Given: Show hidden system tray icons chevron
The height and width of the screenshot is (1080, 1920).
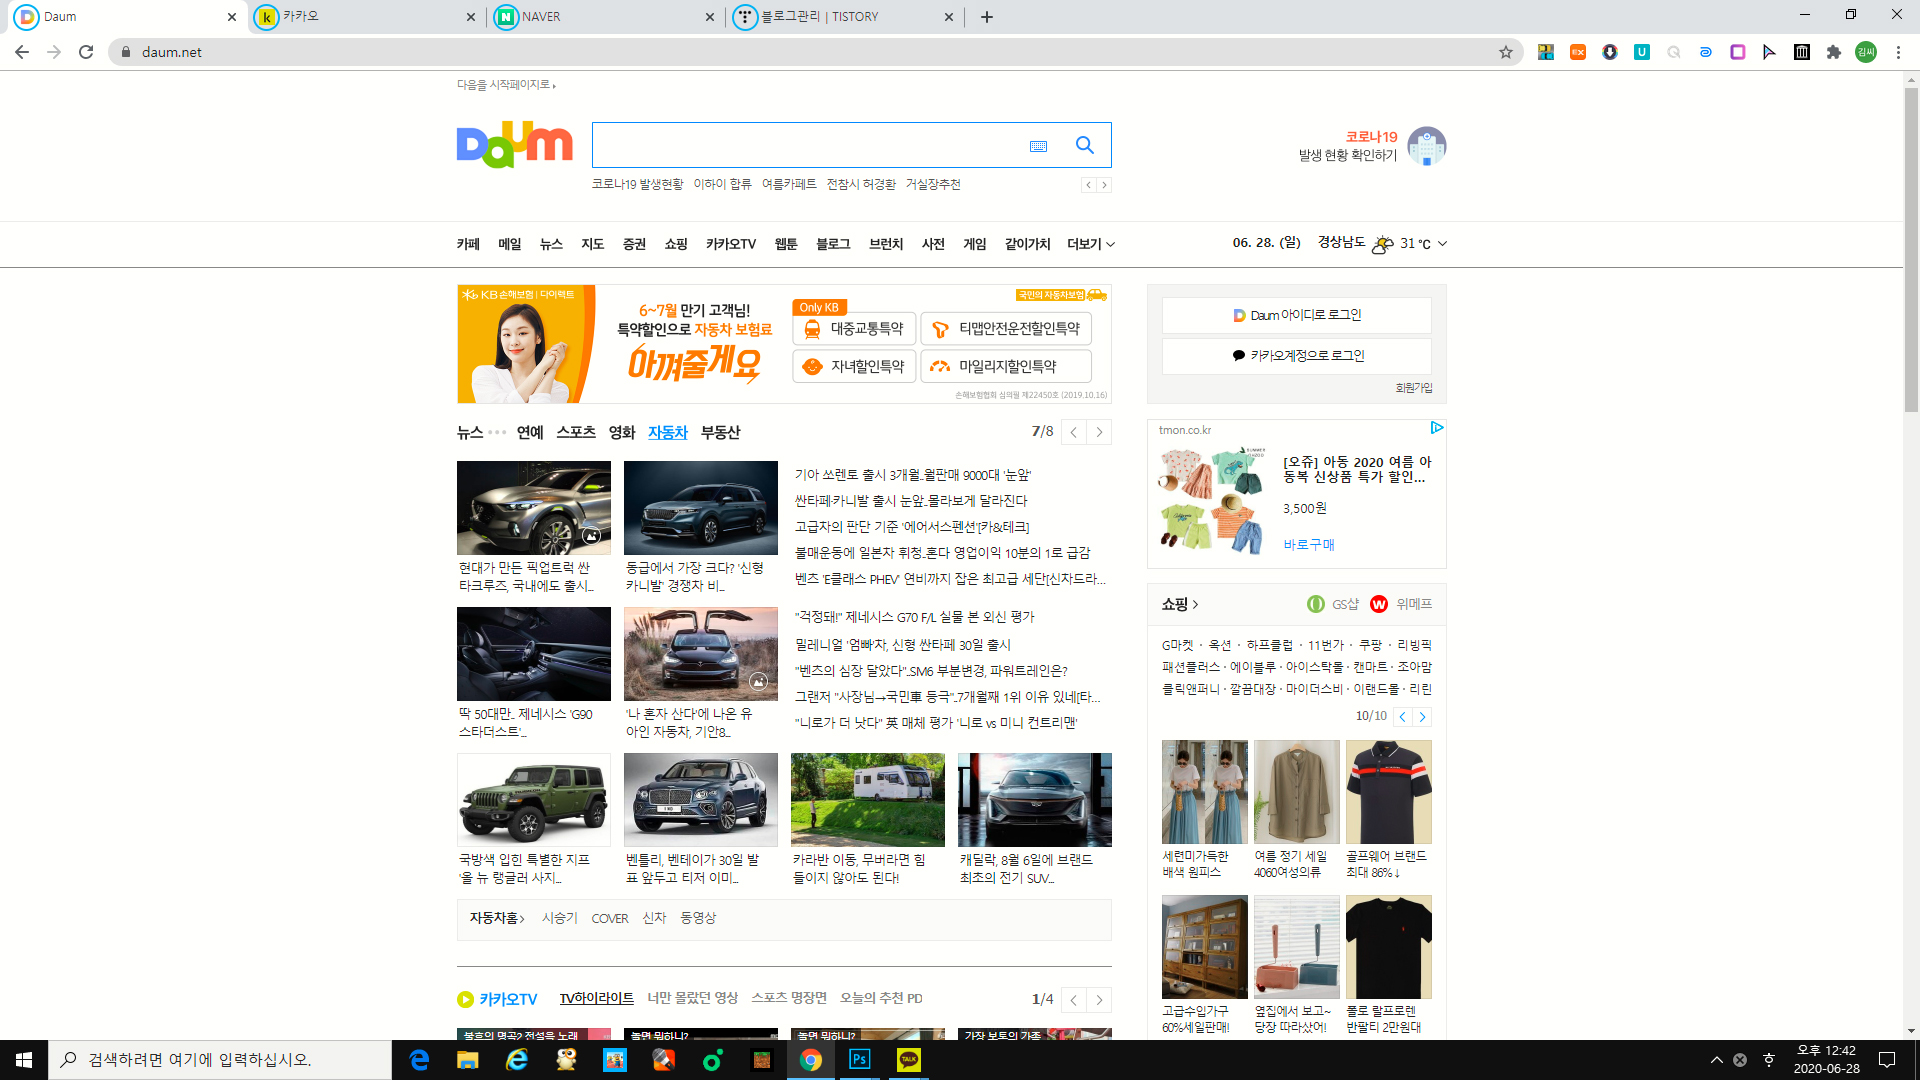Looking at the screenshot, I should coord(1716,1060).
